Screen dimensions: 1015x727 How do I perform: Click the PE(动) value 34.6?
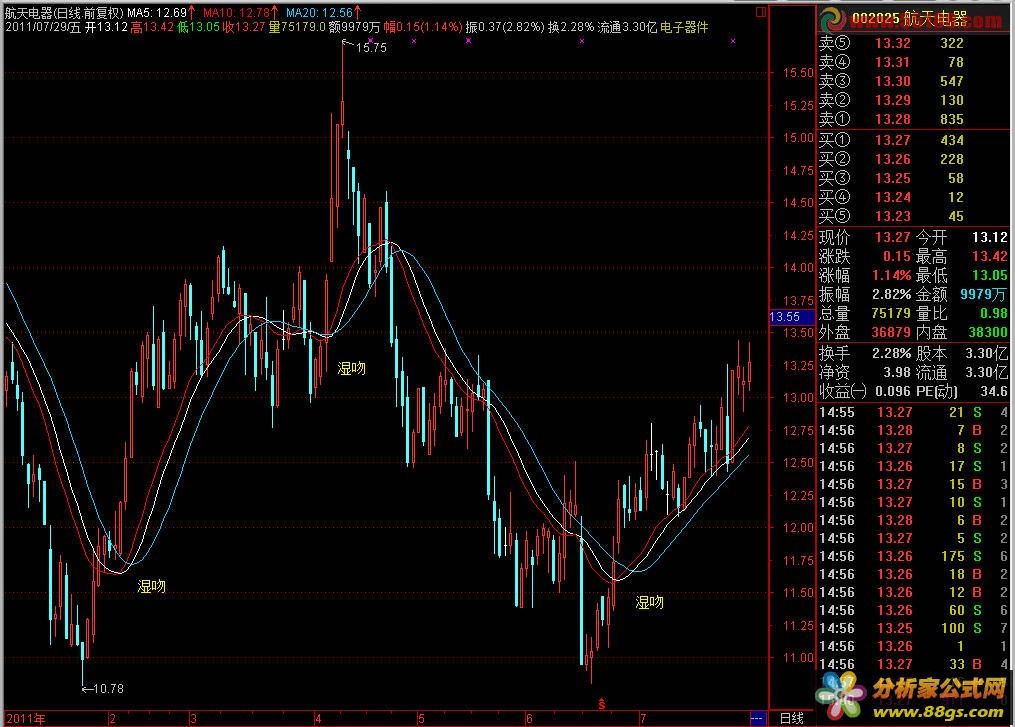(x=994, y=391)
